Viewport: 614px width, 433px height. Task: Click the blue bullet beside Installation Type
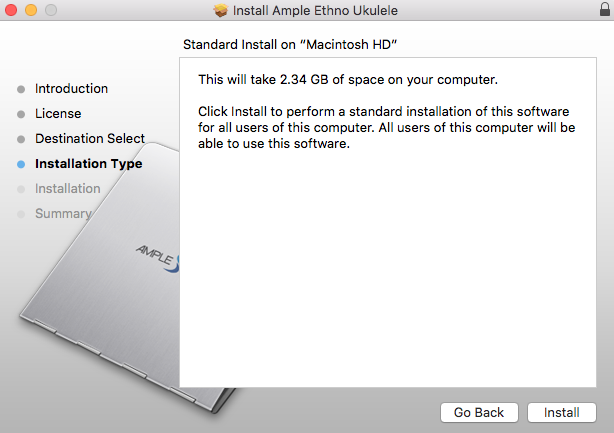pyautogui.click(x=22, y=164)
